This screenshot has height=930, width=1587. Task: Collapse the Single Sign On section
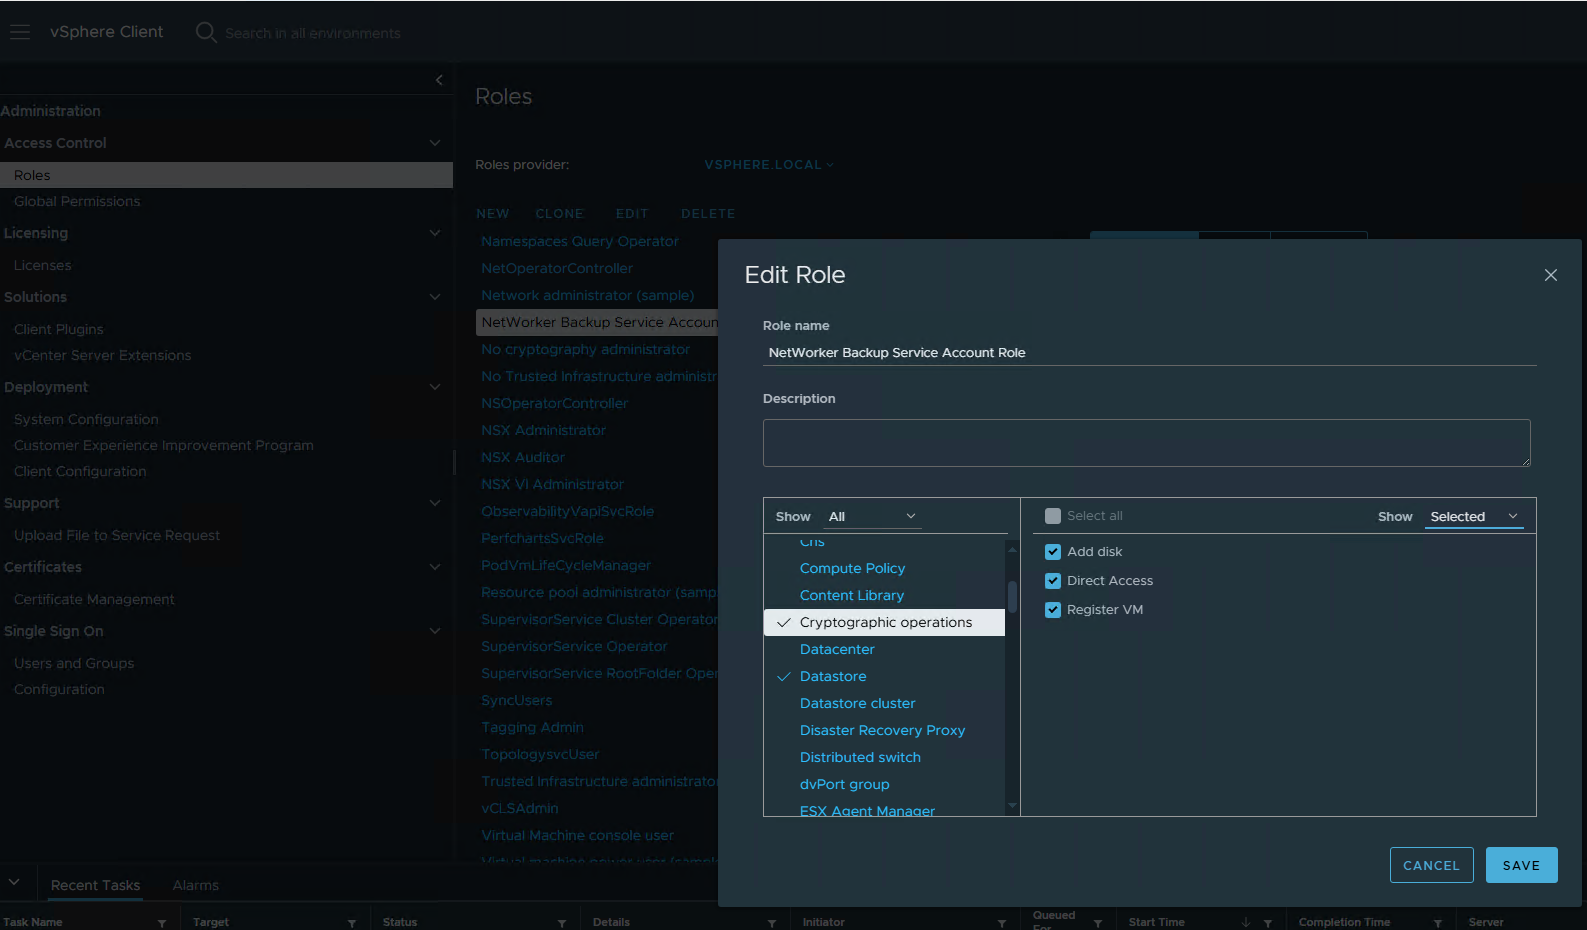tap(435, 631)
